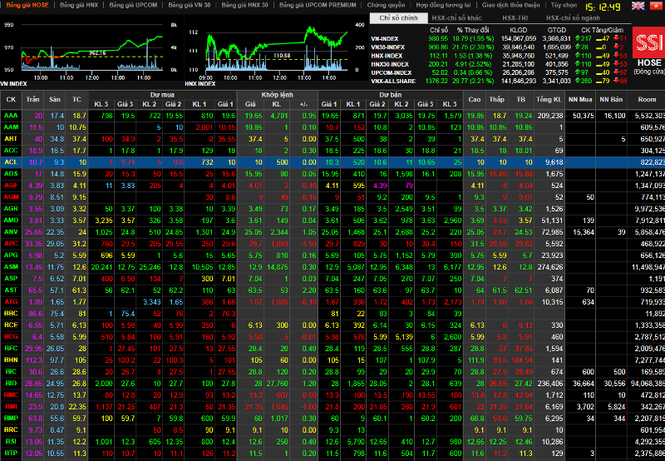Screen dimensions: 665x461
Task: Click the Thấp column header
Action: point(497,100)
